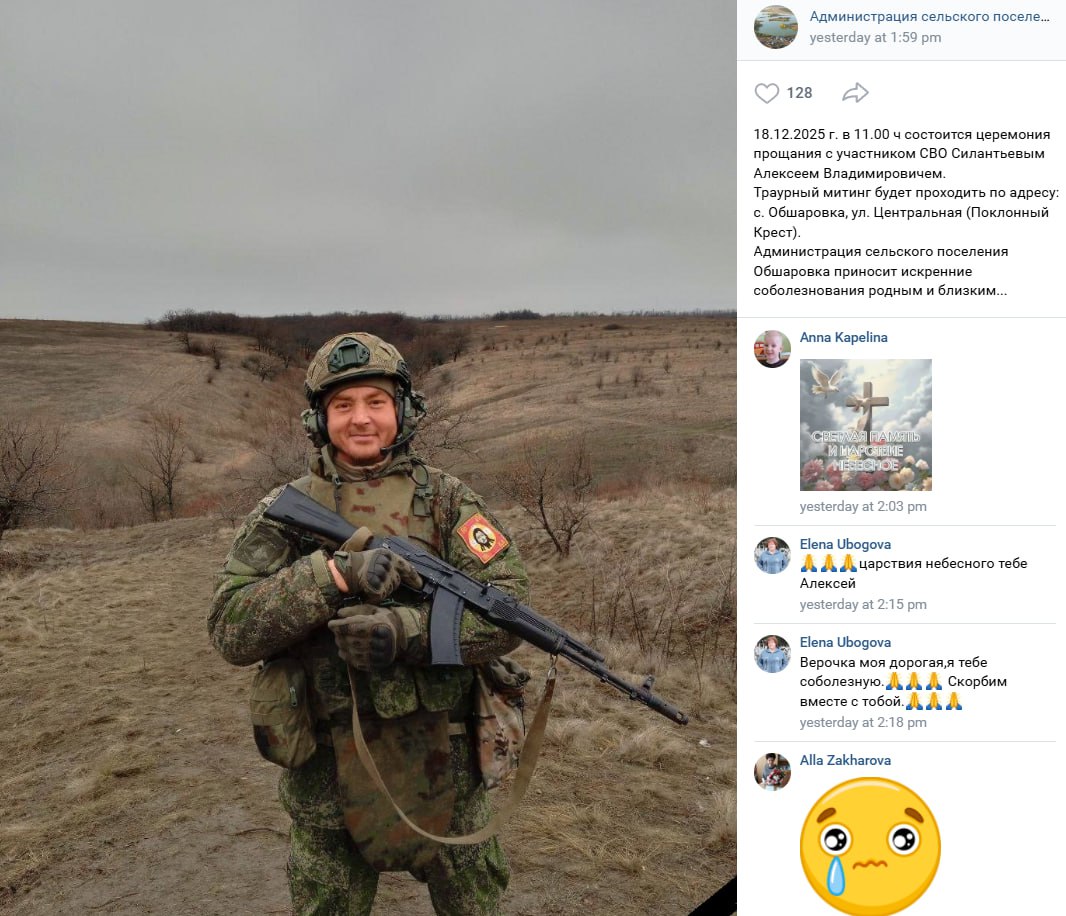This screenshot has width=1066, height=916.
Task: Share the post with the arrow icon
Action: (855, 92)
